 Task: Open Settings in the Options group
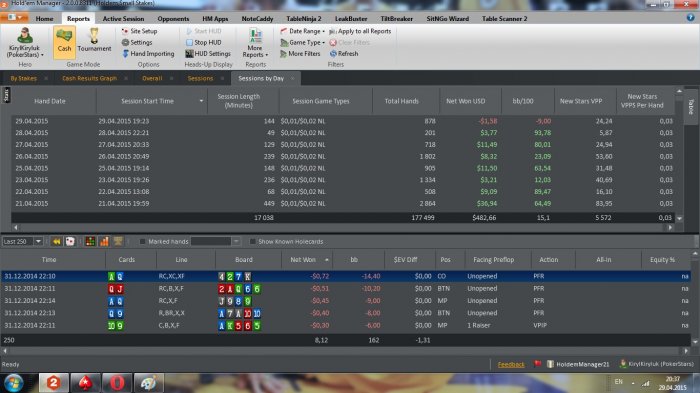(x=137, y=42)
